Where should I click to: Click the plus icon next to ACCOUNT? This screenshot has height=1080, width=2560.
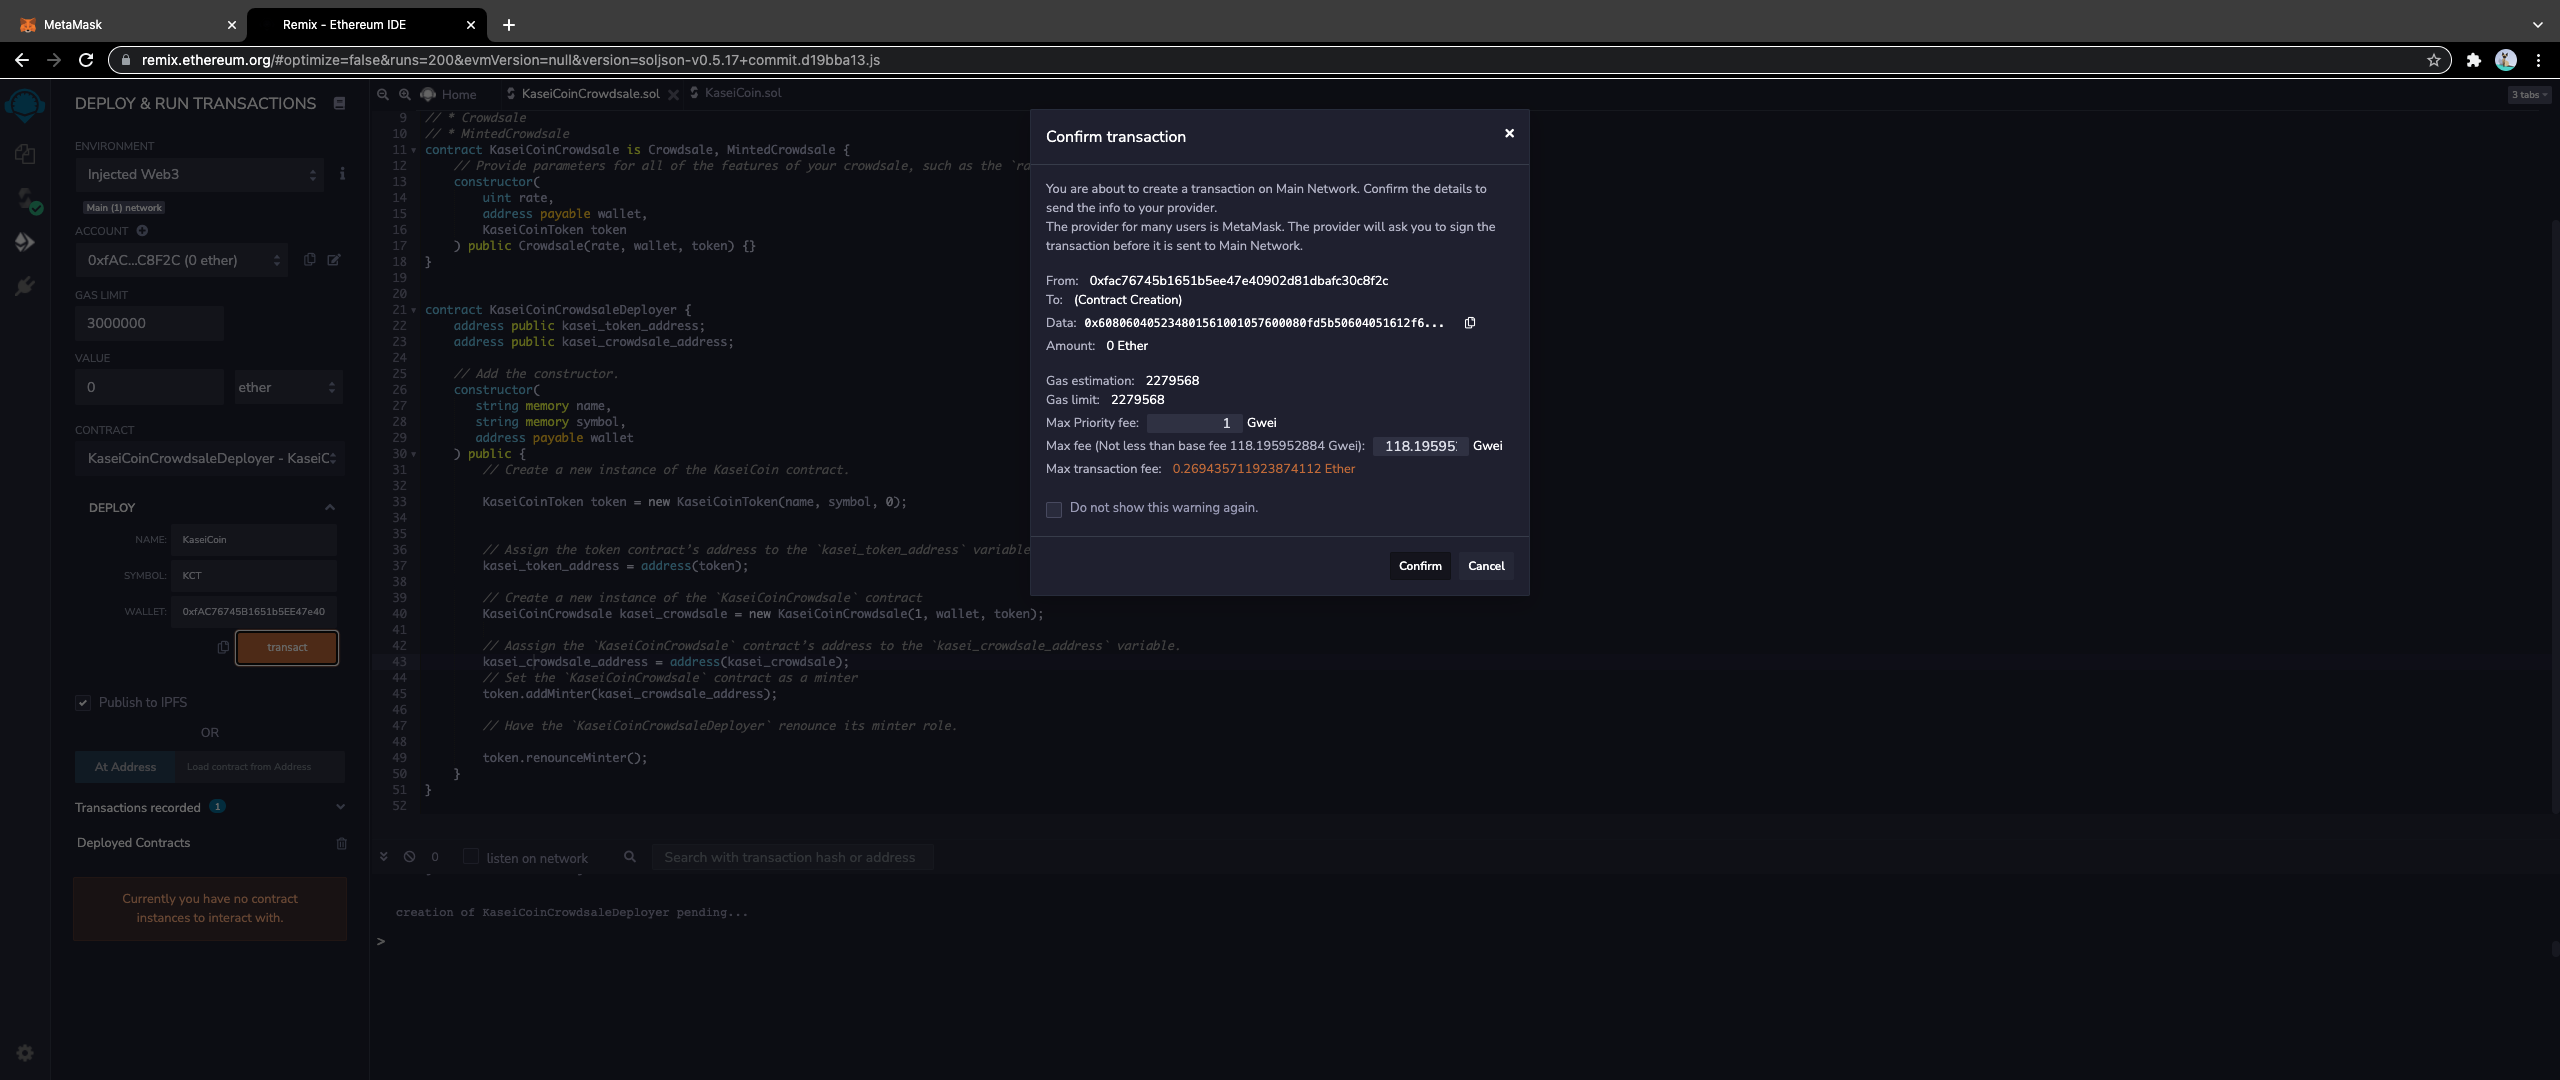pyautogui.click(x=142, y=231)
